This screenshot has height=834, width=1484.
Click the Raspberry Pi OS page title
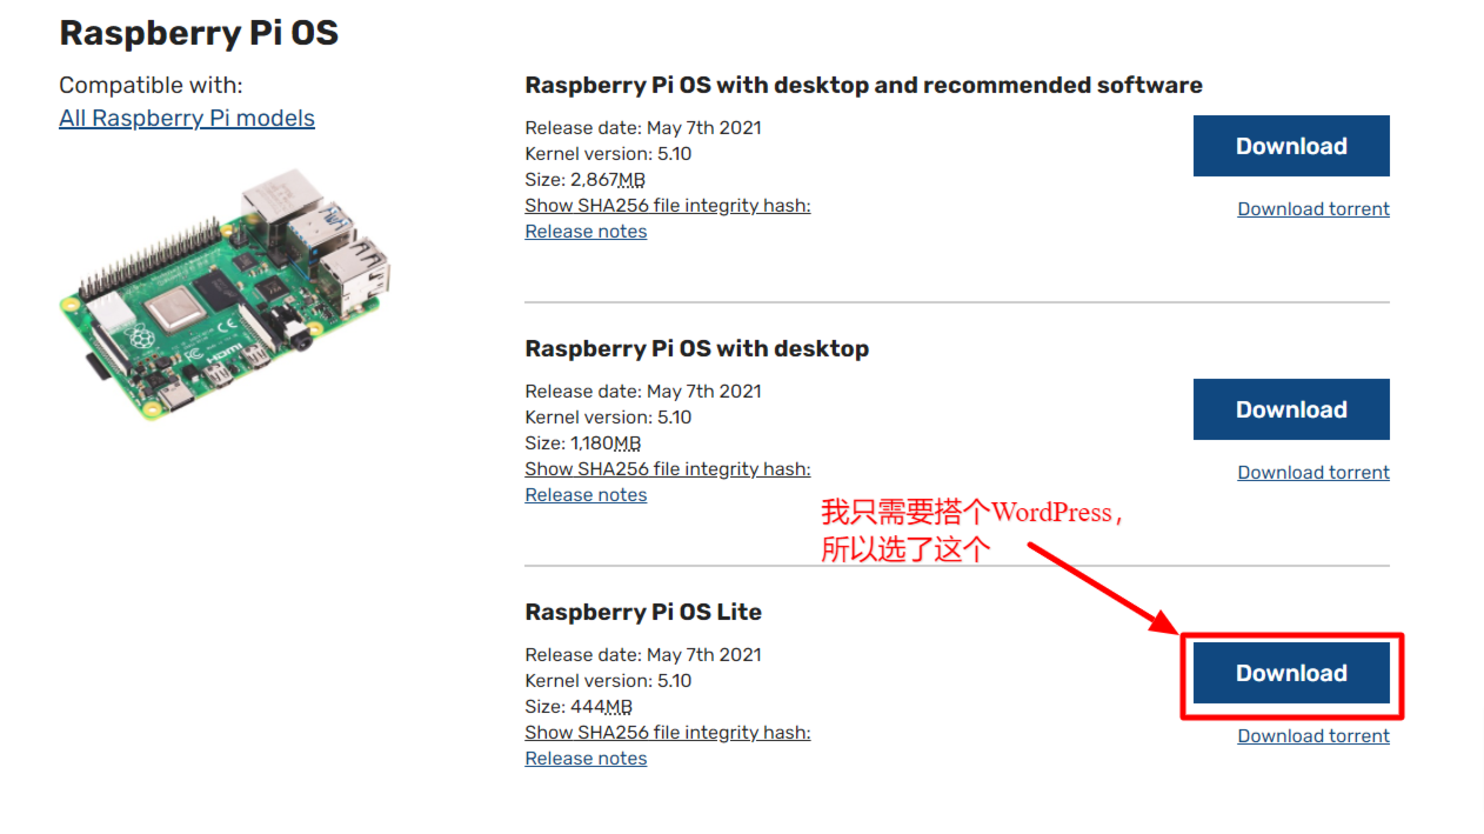[199, 33]
